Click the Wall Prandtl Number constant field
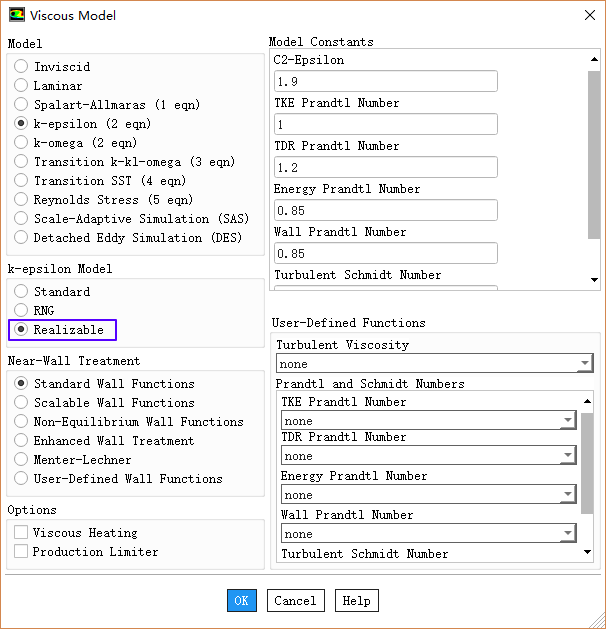The image size is (606, 629). click(386, 253)
